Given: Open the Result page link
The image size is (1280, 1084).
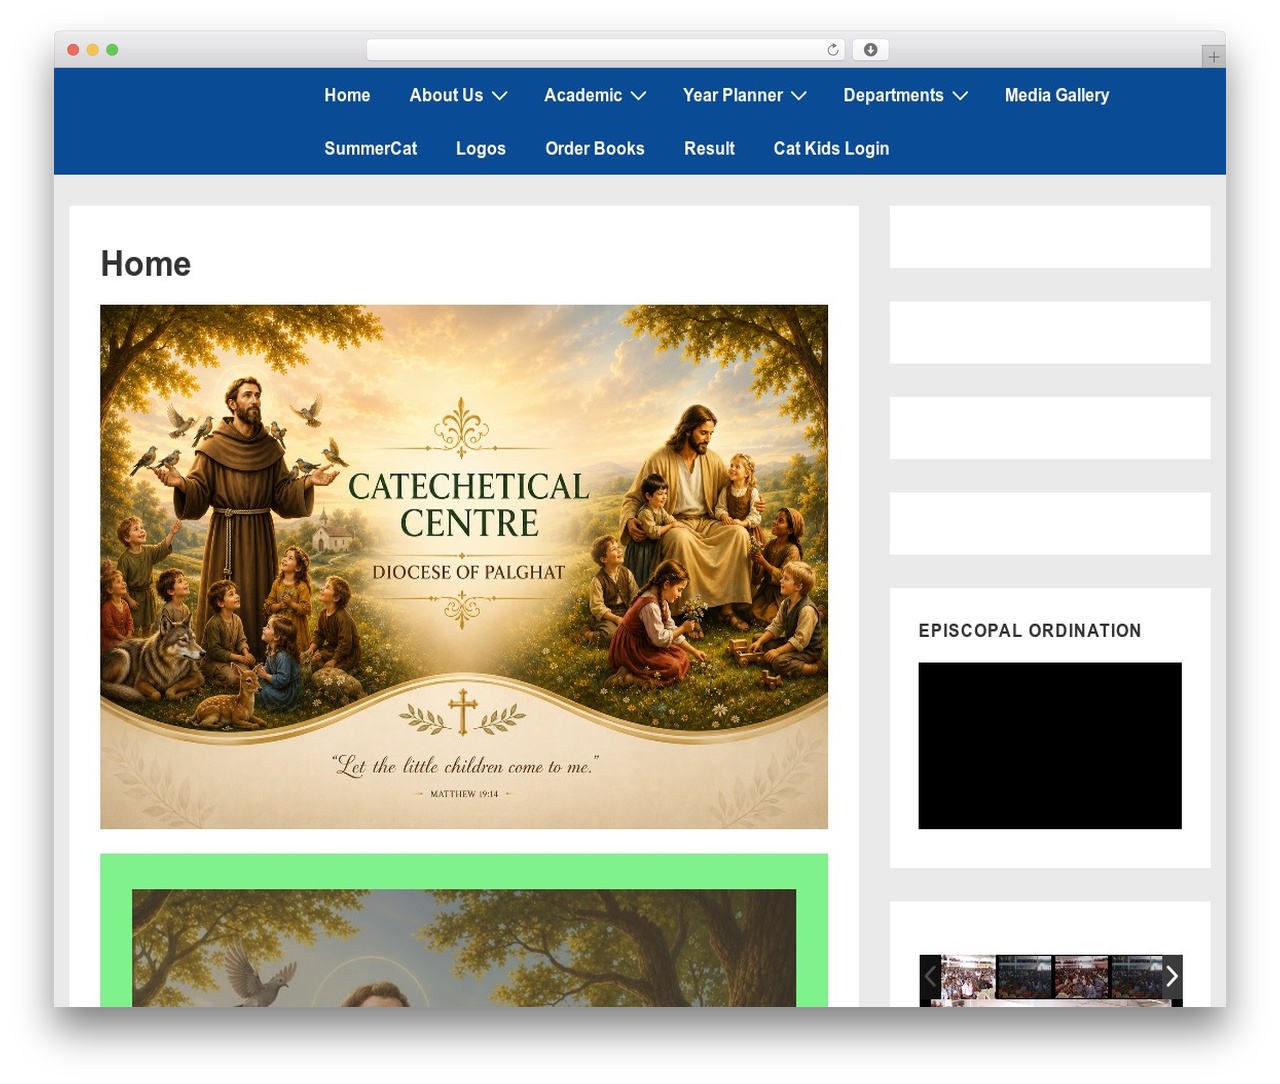Looking at the screenshot, I should click(x=709, y=148).
